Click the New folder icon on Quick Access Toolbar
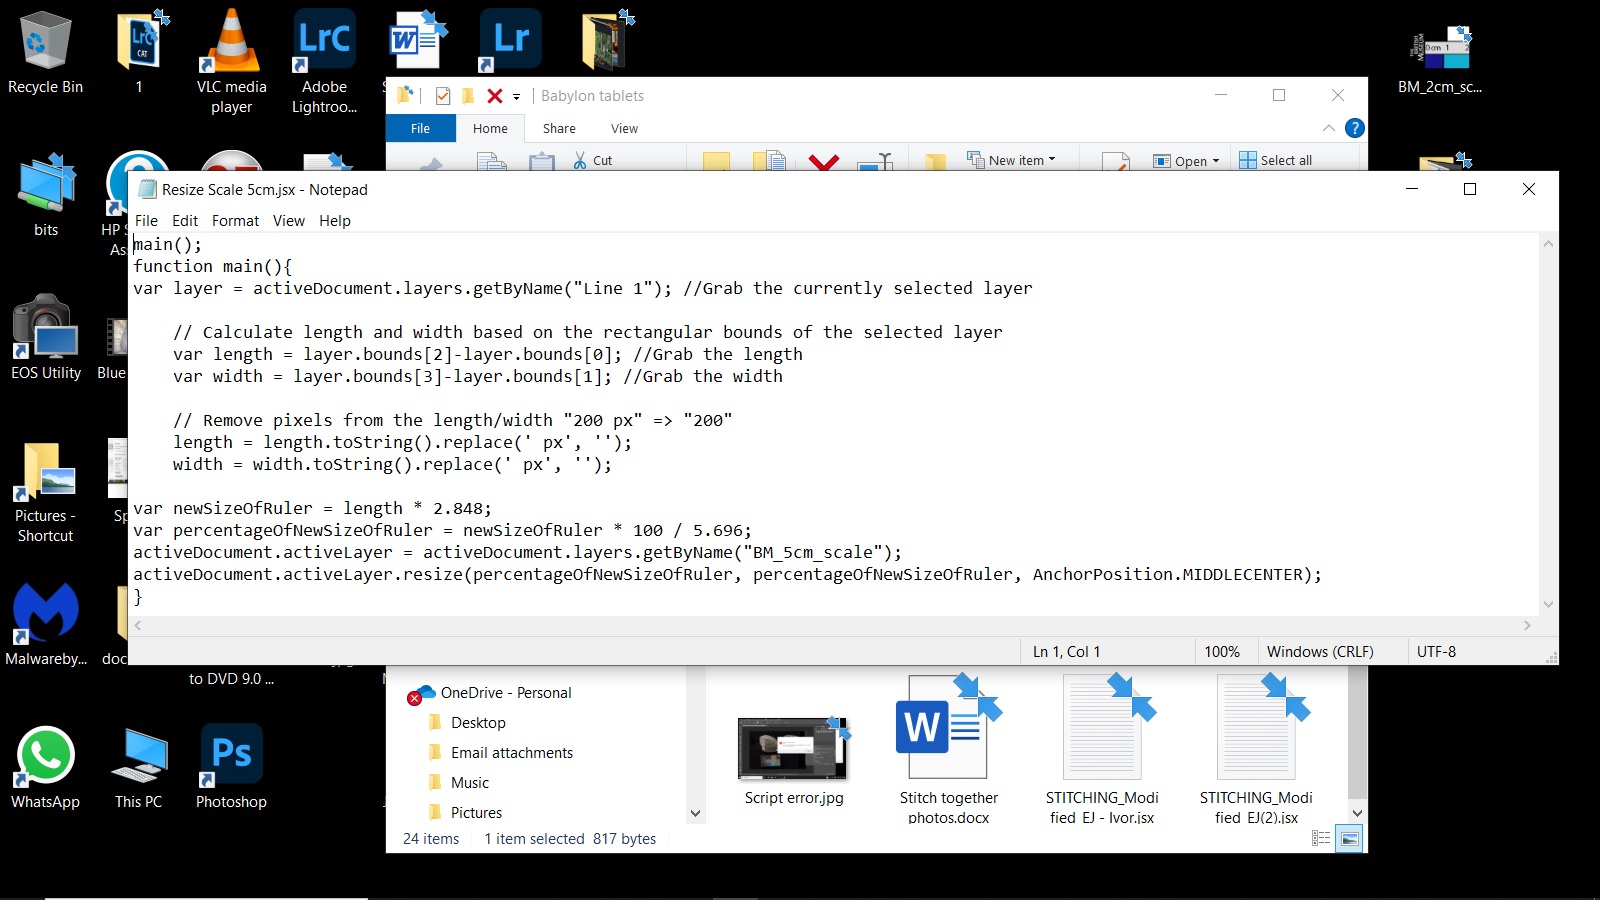 pyautogui.click(x=468, y=96)
